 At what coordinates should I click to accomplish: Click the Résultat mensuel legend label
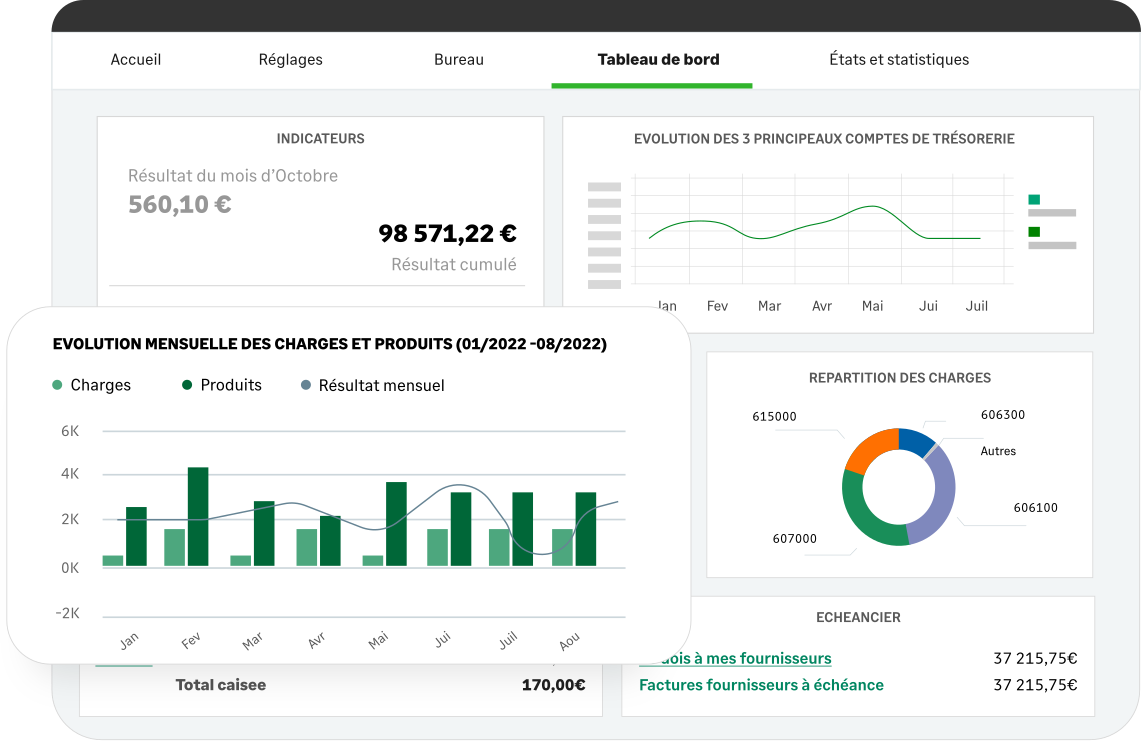(x=382, y=386)
